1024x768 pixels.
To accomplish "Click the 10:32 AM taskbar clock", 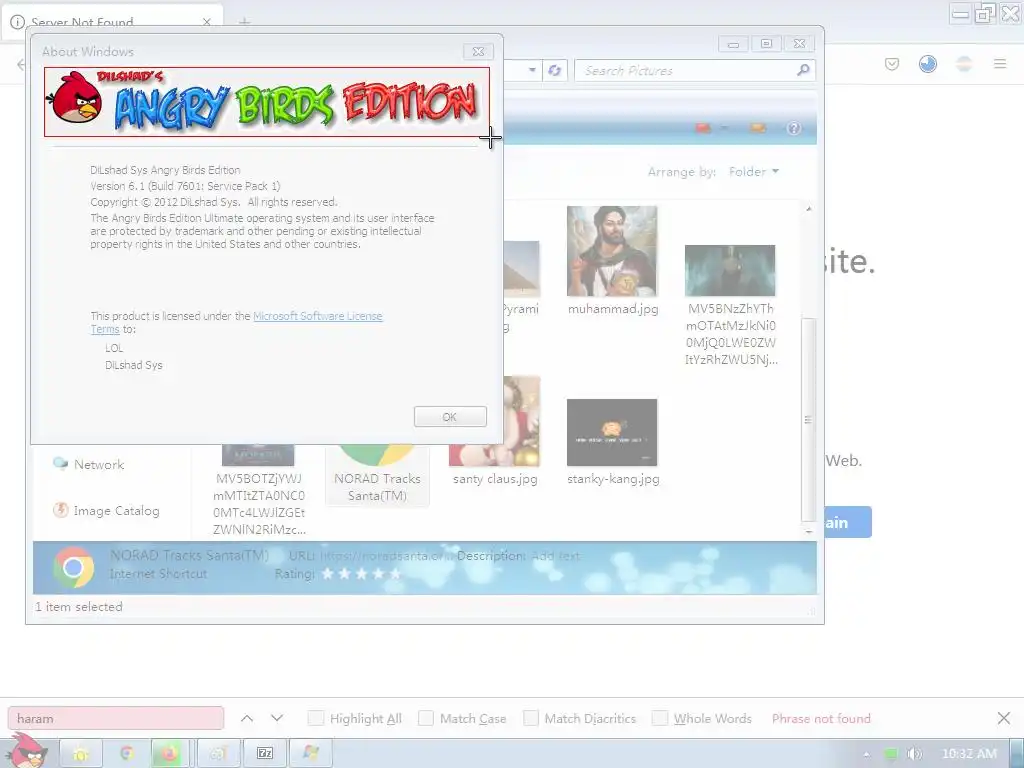I will [x=969, y=754].
